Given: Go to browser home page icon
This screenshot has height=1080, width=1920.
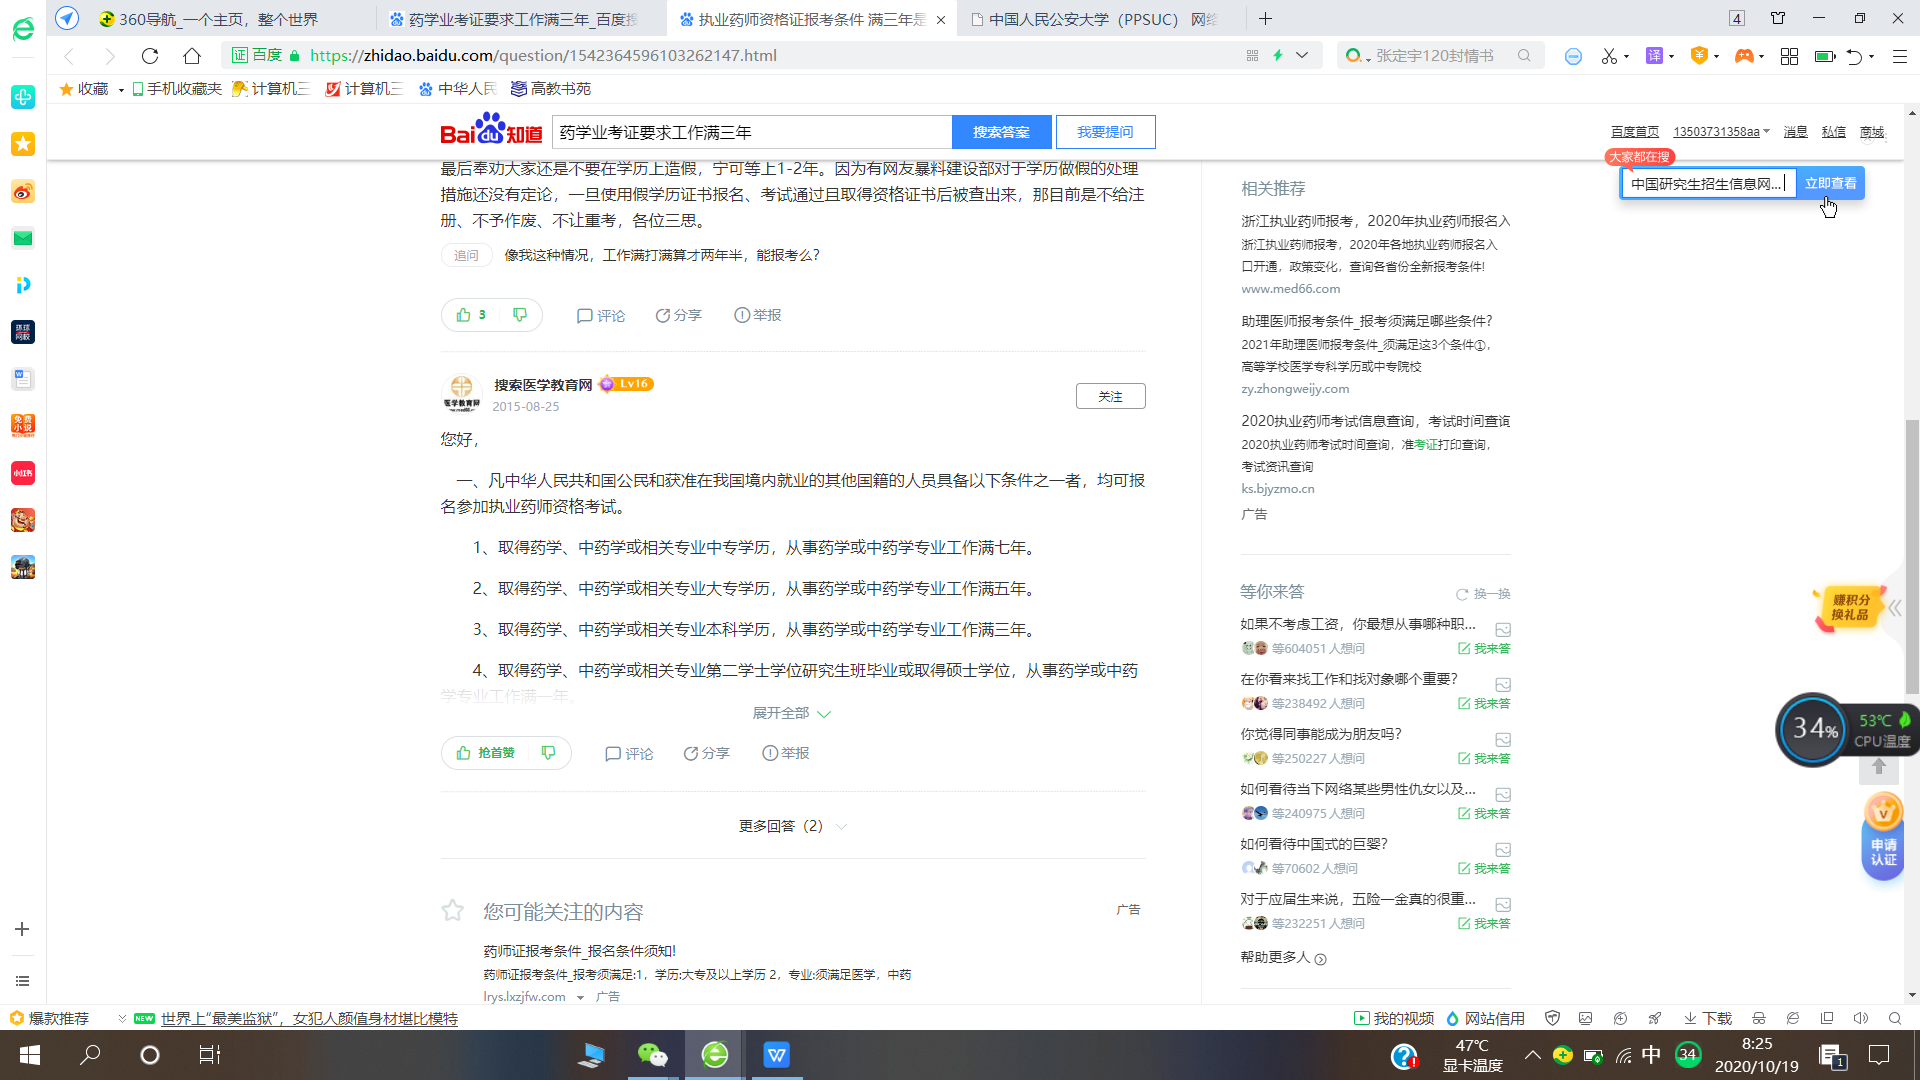Looking at the screenshot, I should point(192,56).
